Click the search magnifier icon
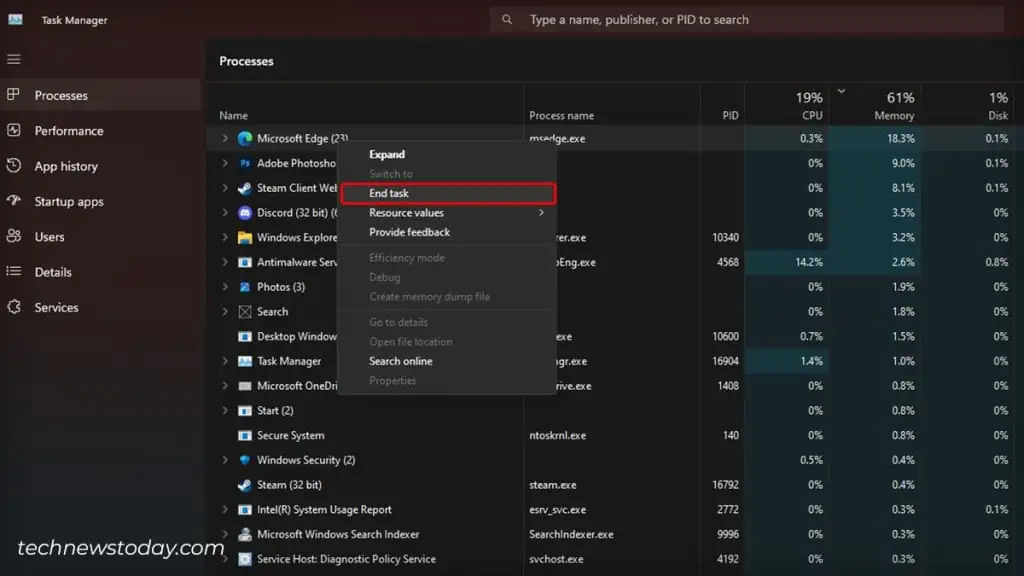1024x576 pixels. click(x=507, y=20)
